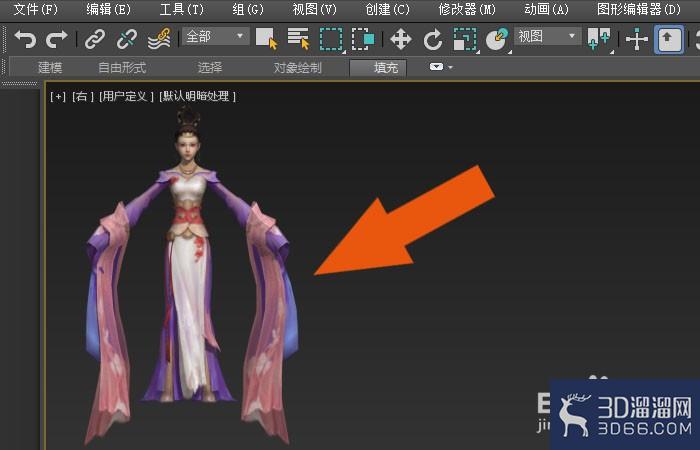Image resolution: width=700 pixels, height=450 pixels.
Task: Switch to the 自由形式 ribbon tab
Action: (x=122, y=68)
